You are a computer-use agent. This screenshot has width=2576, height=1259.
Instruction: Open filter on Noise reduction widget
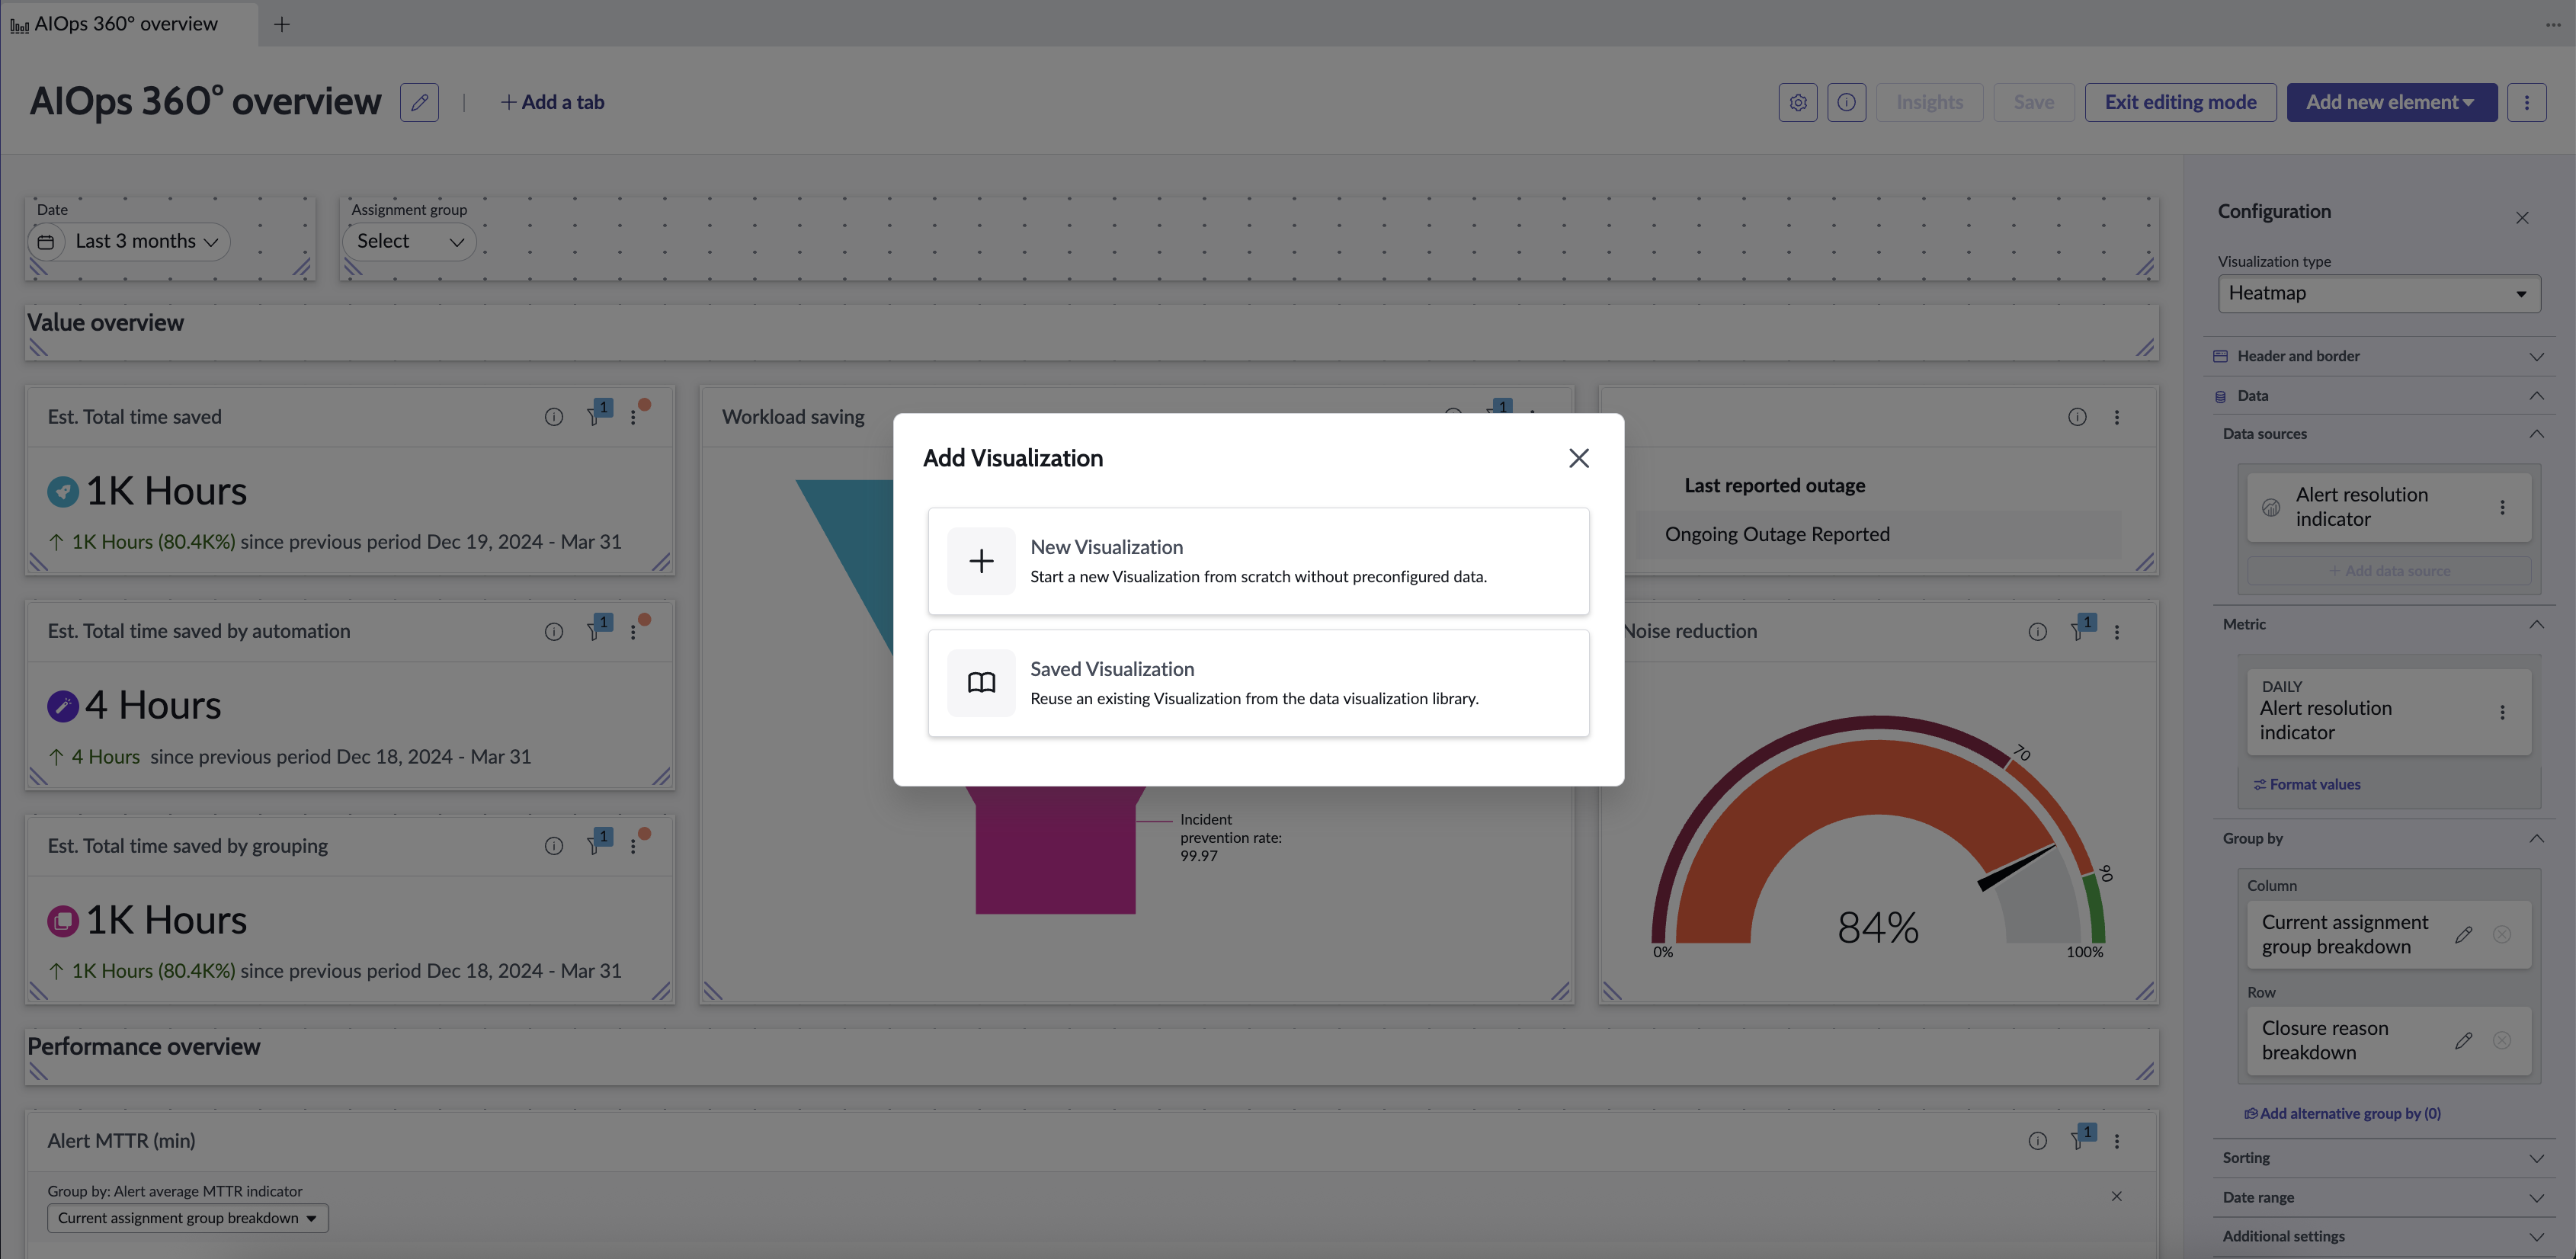click(x=2082, y=628)
